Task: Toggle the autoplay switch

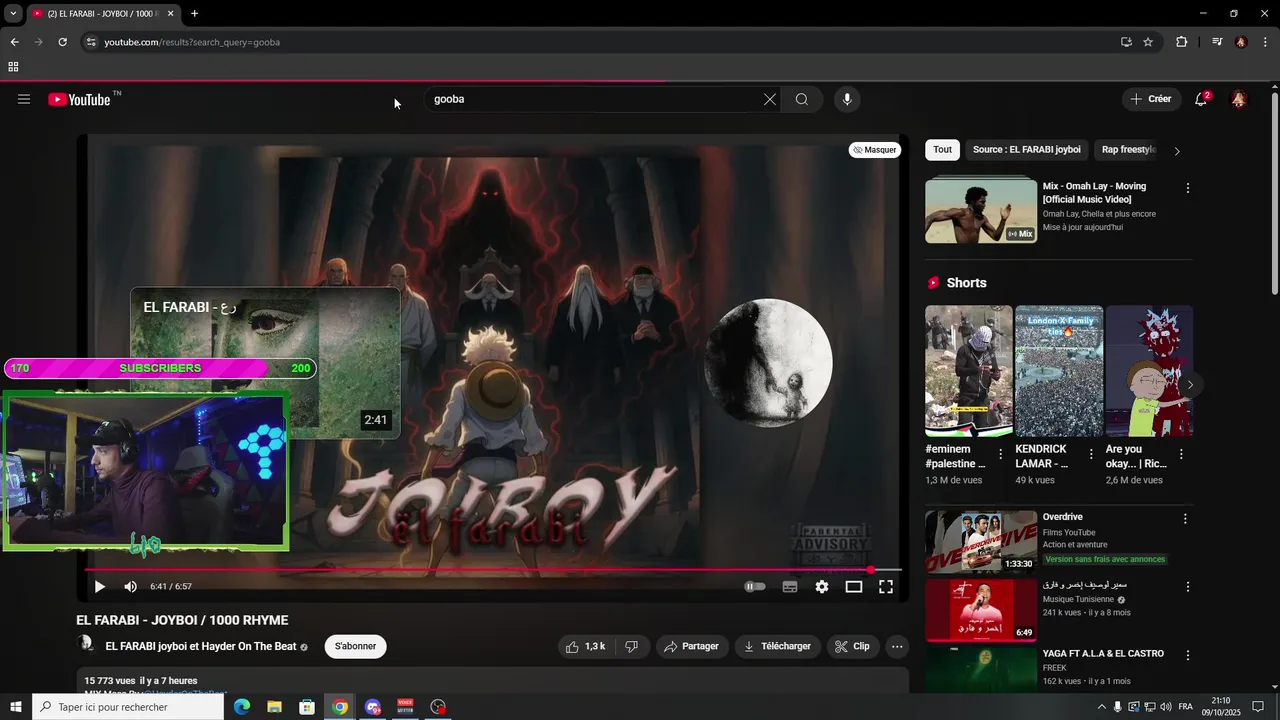Action: (x=755, y=587)
